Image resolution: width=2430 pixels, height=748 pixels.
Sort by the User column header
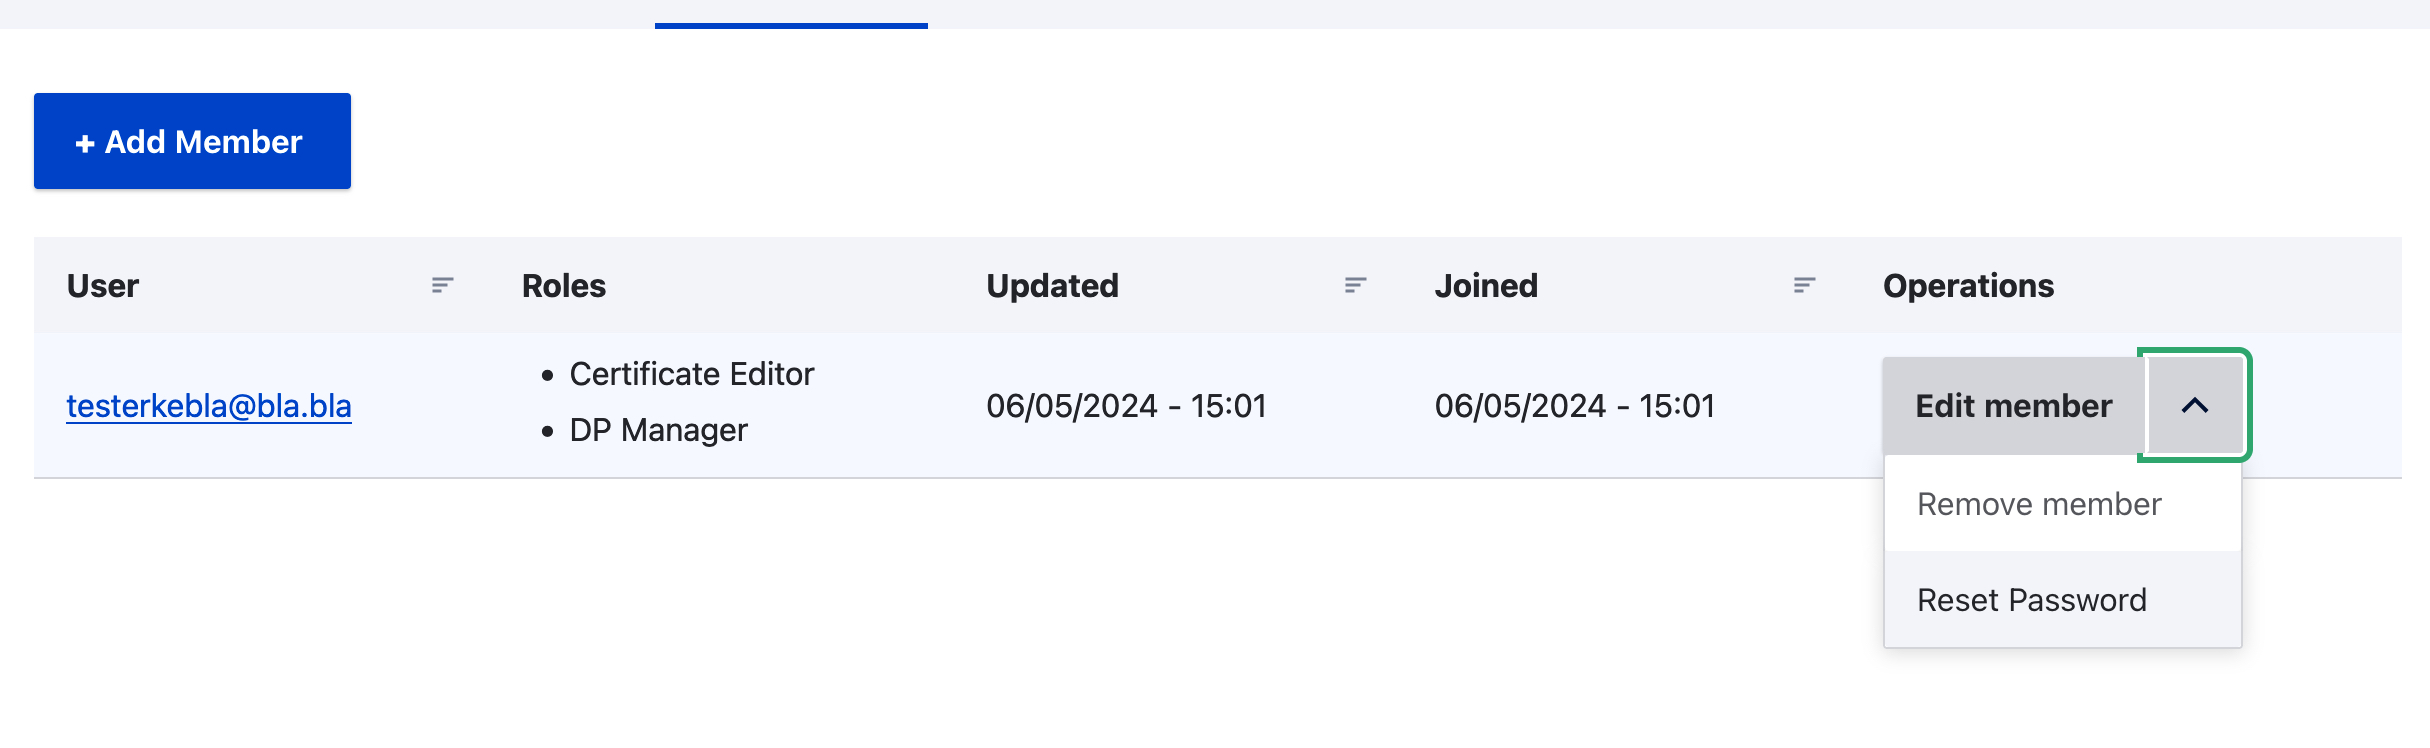click(x=103, y=286)
